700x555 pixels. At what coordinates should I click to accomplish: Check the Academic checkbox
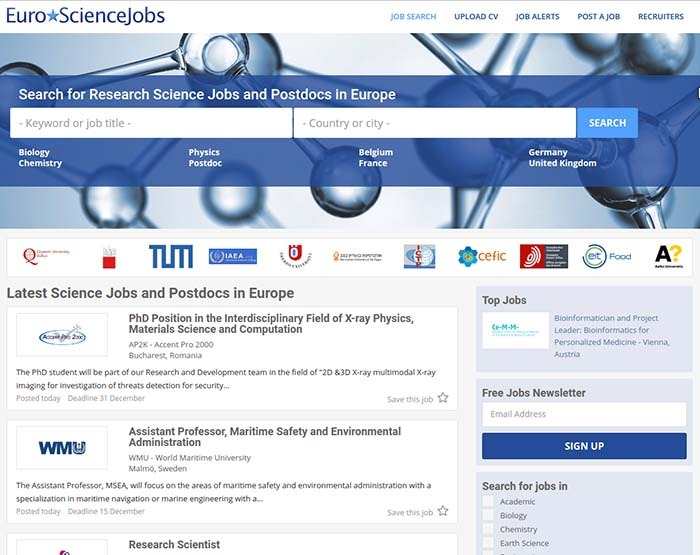coord(488,502)
